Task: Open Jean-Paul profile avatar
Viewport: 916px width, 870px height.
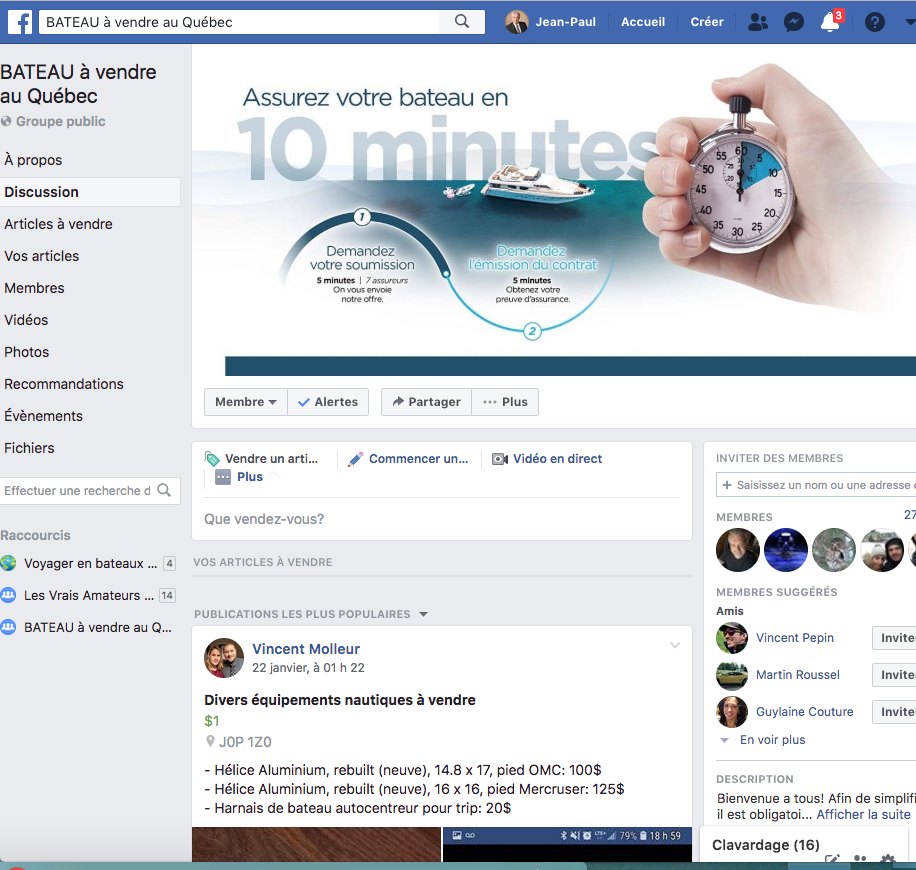Action: point(516,22)
